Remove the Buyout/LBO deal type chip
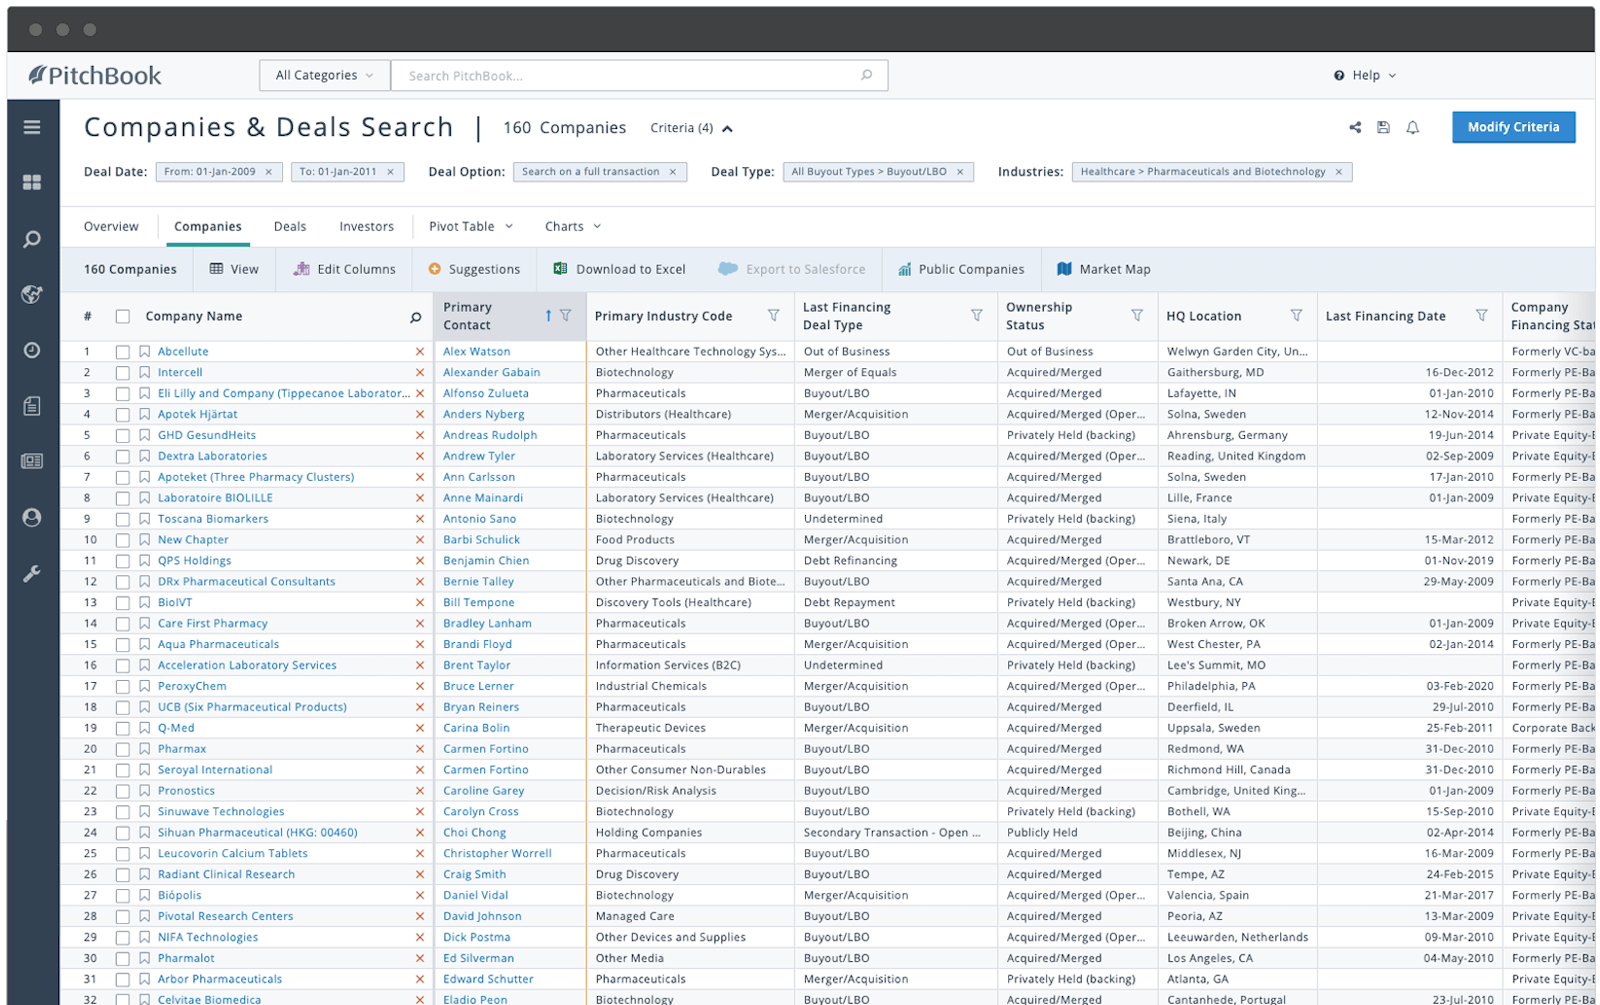 tap(960, 172)
